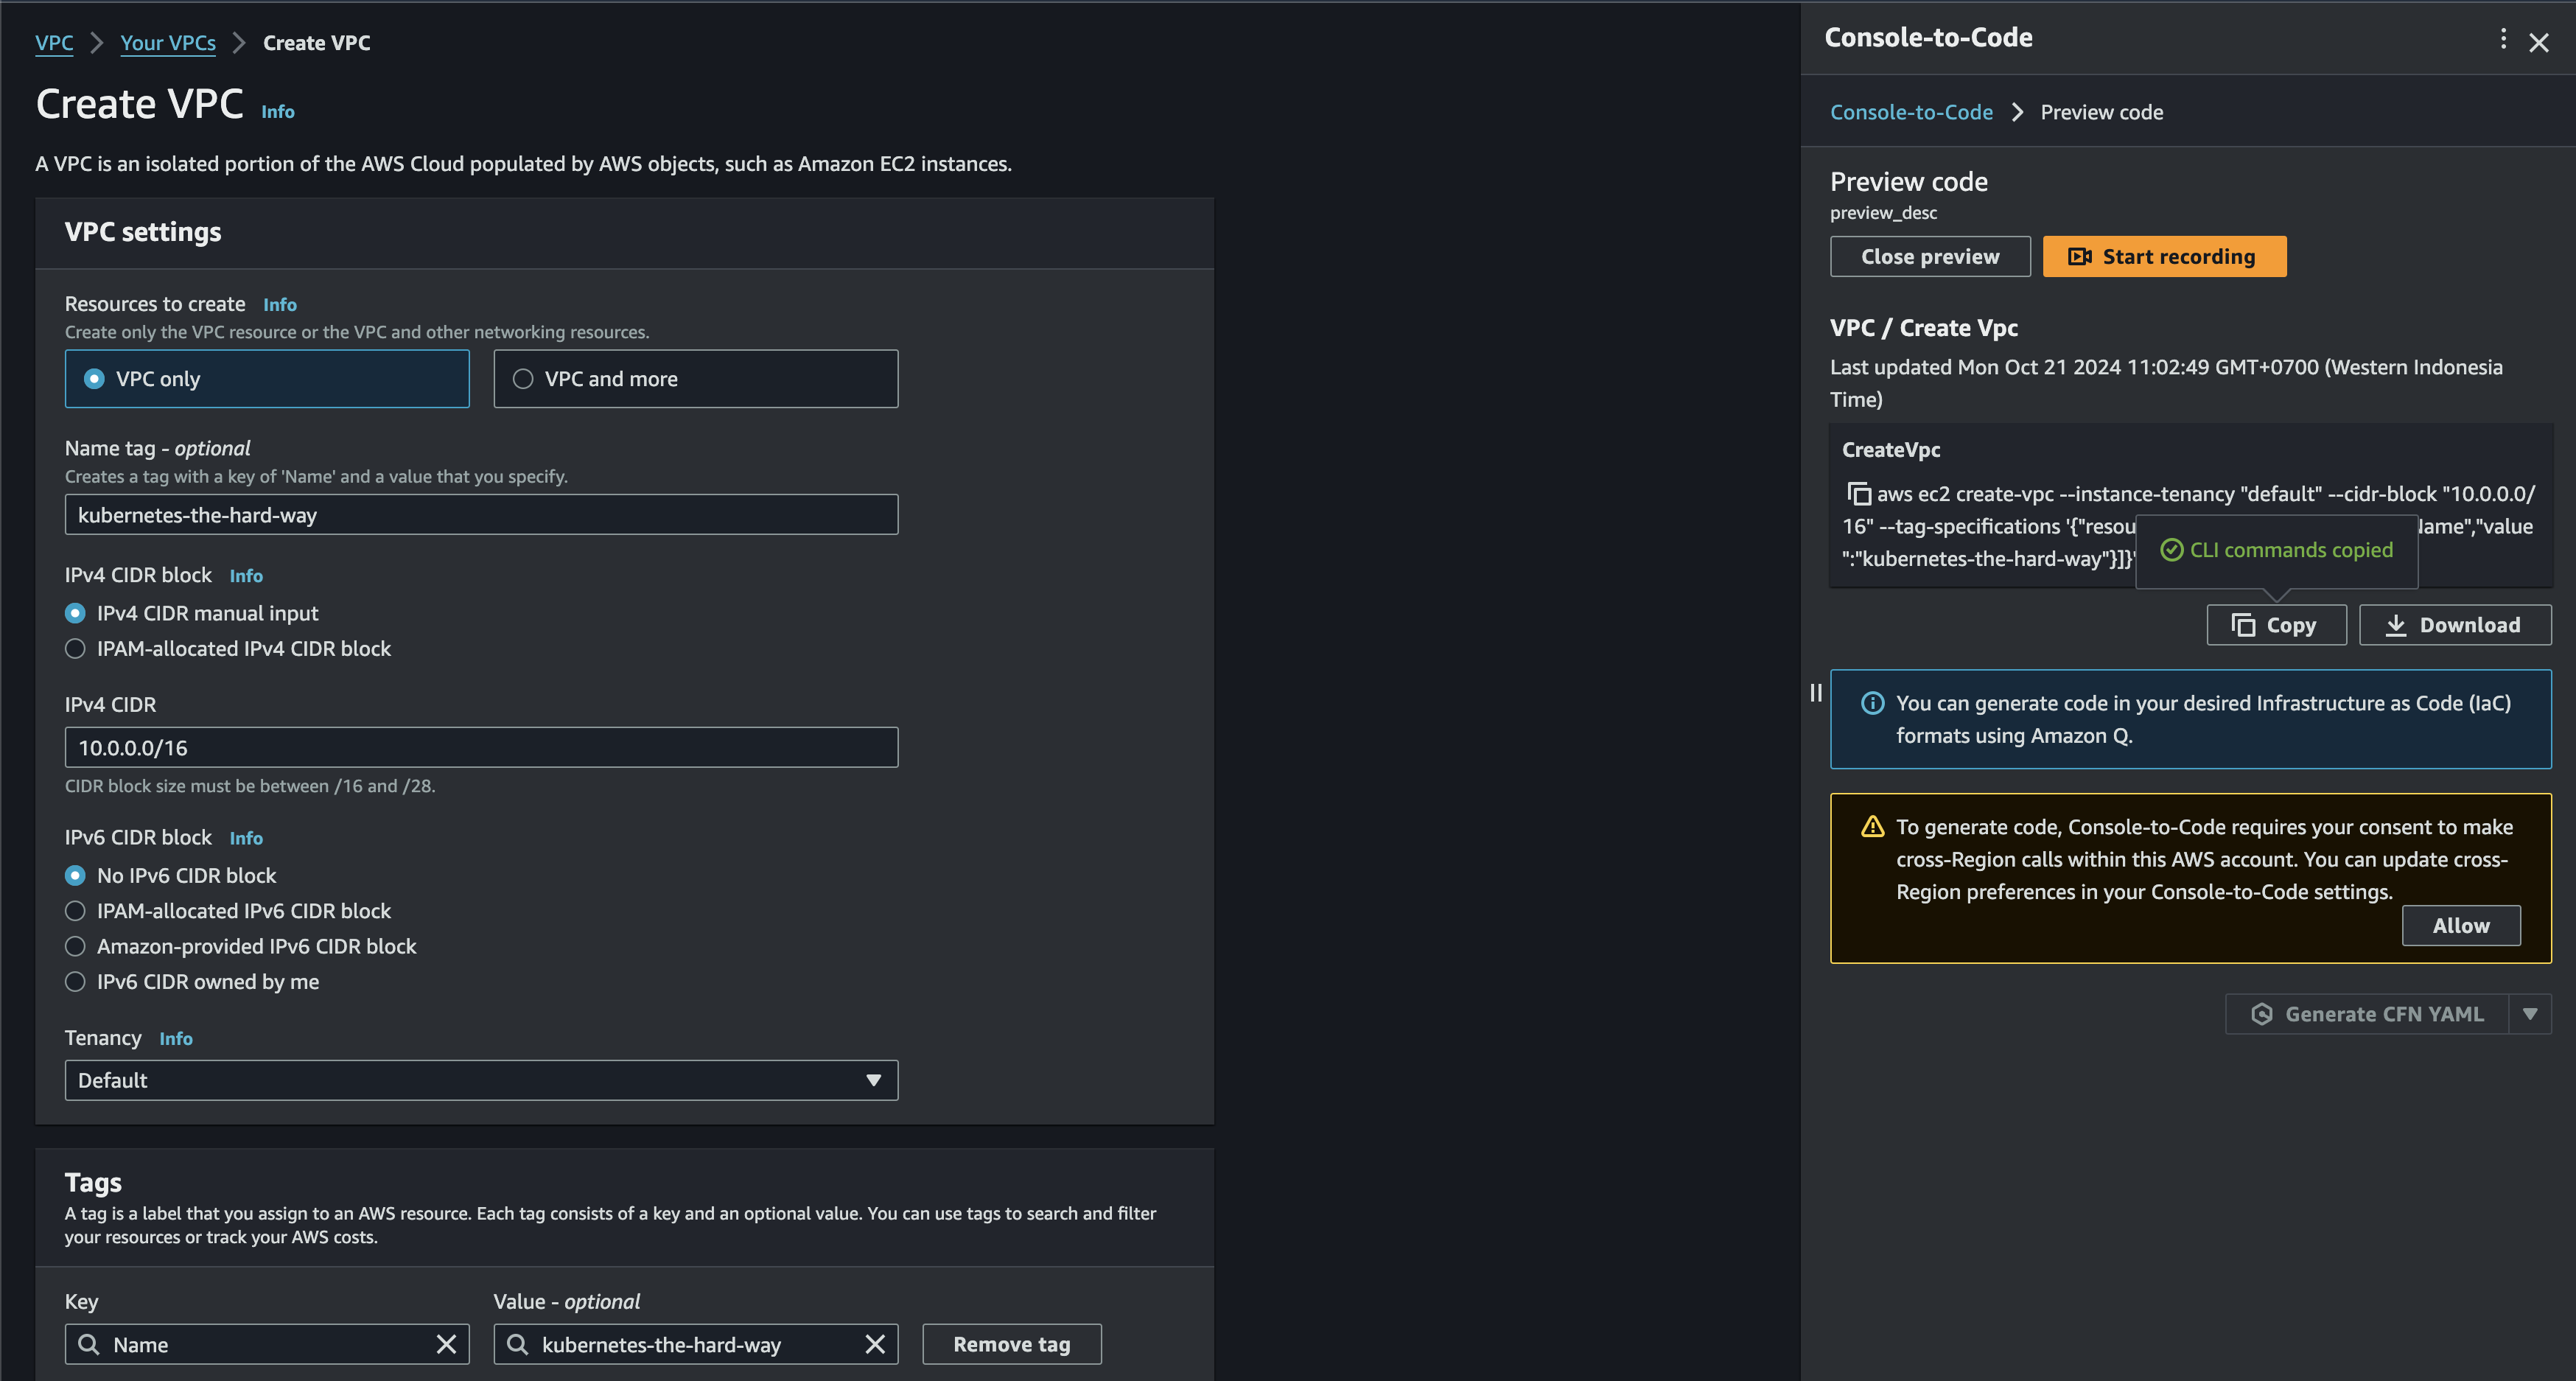Click the 'Last updated Mon Oct 21' text
This screenshot has height=1381, width=2576.
click(2166, 383)
